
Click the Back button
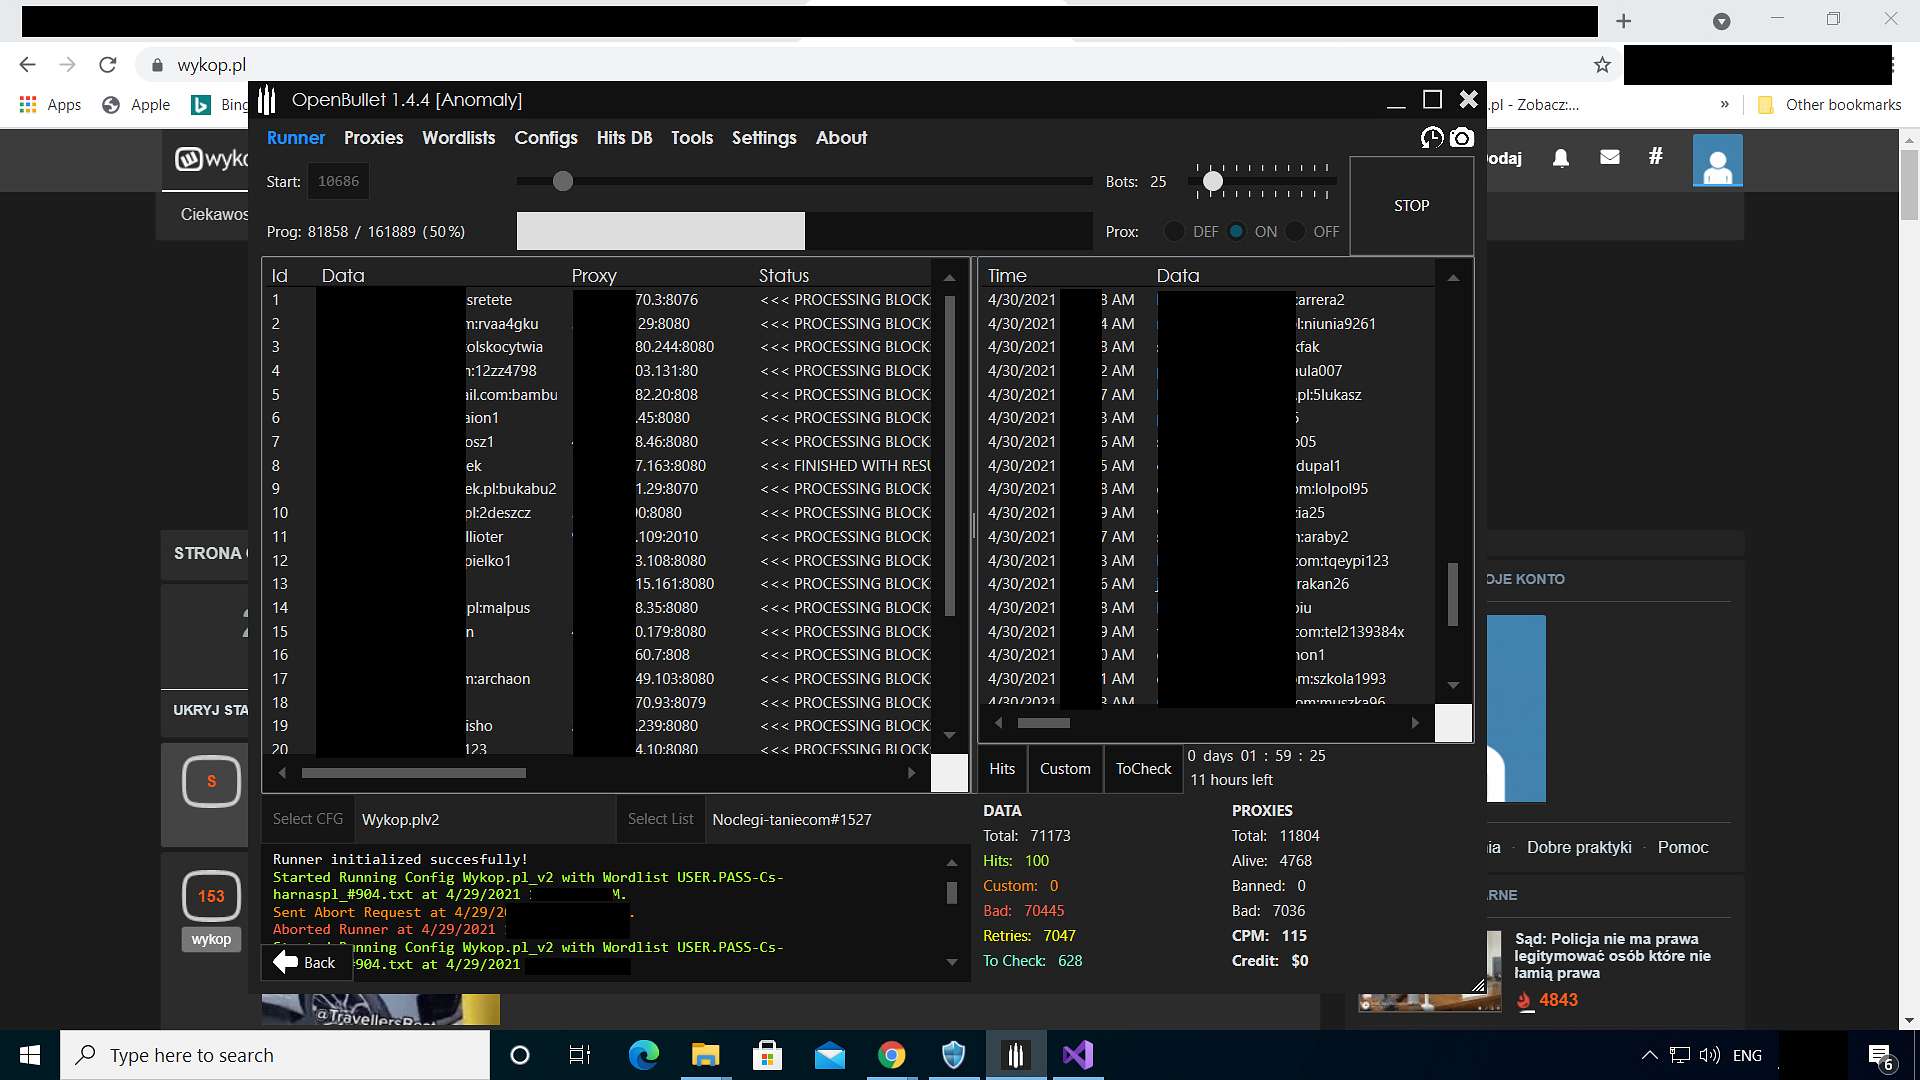tap(306, 962)
